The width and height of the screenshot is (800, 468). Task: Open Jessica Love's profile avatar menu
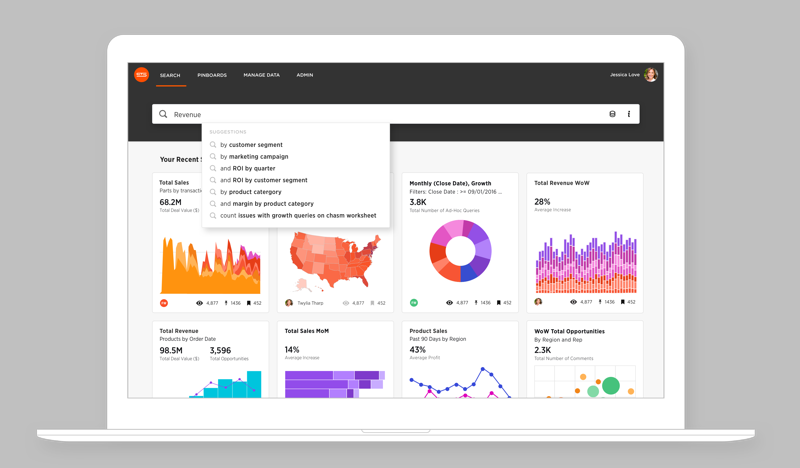[651, 75]
